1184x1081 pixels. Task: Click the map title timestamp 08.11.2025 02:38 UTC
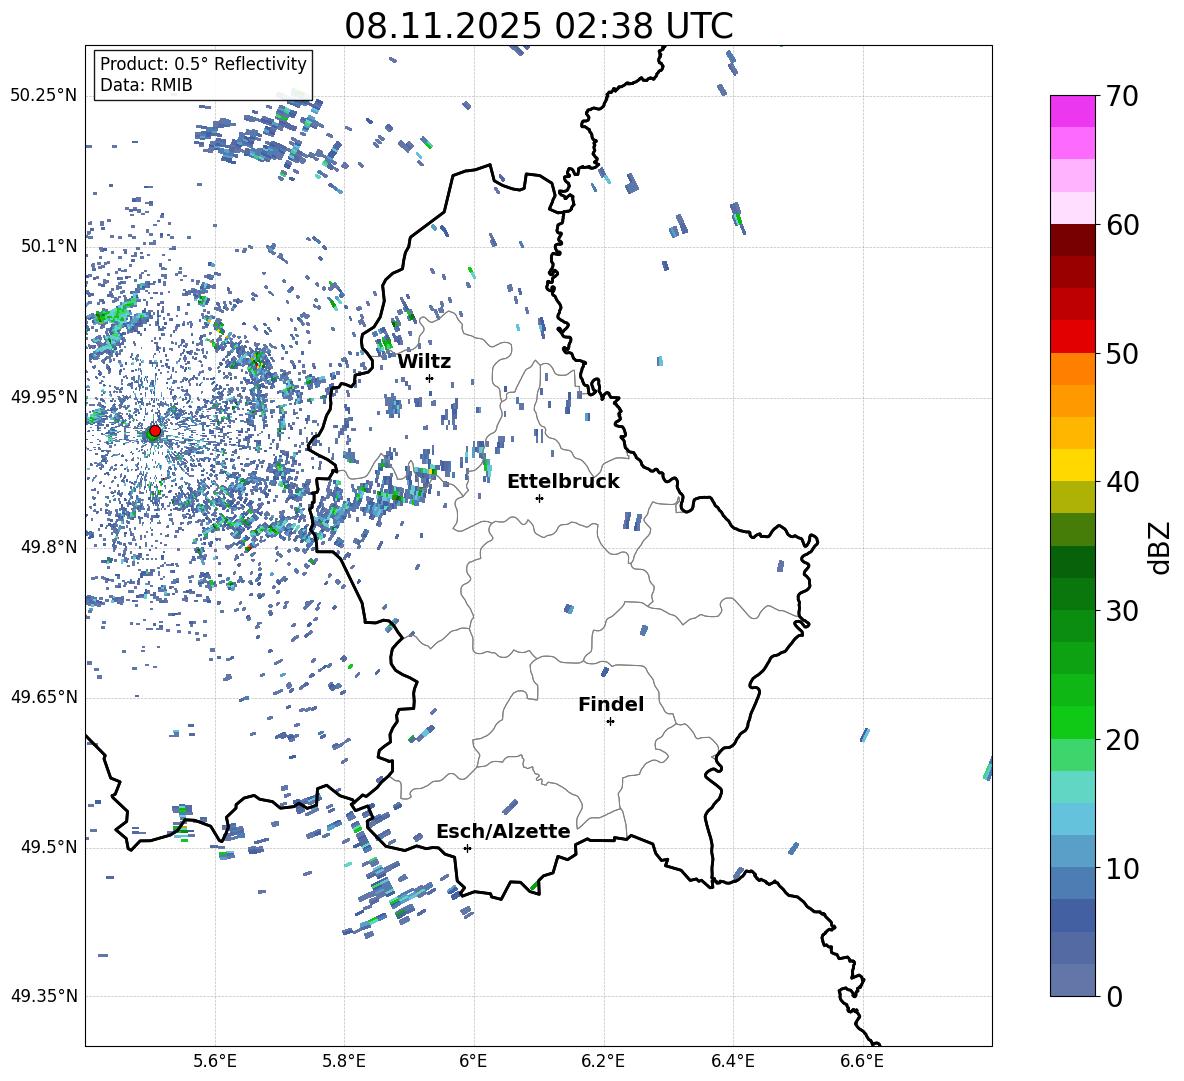(538, 26)
